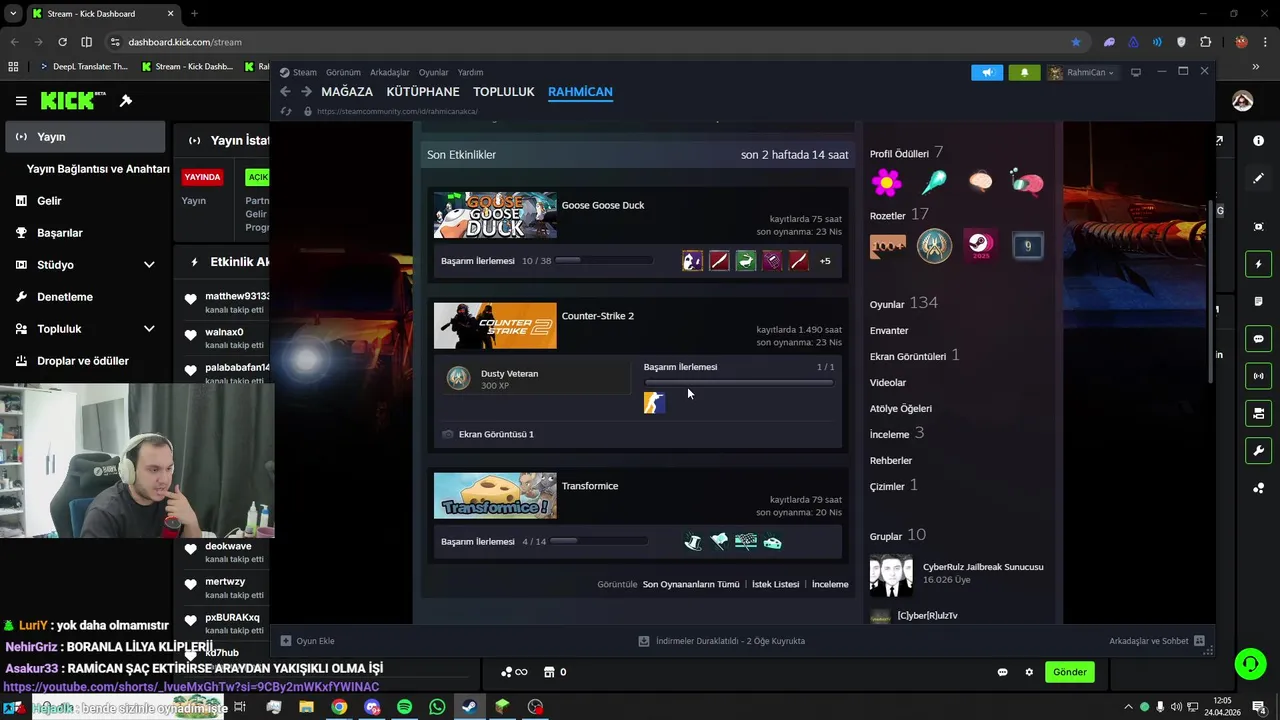Screen dimensions: 1280x720
Task: Show the +5 more Goose Goose Duck achievements
Action: click(825, 261)
